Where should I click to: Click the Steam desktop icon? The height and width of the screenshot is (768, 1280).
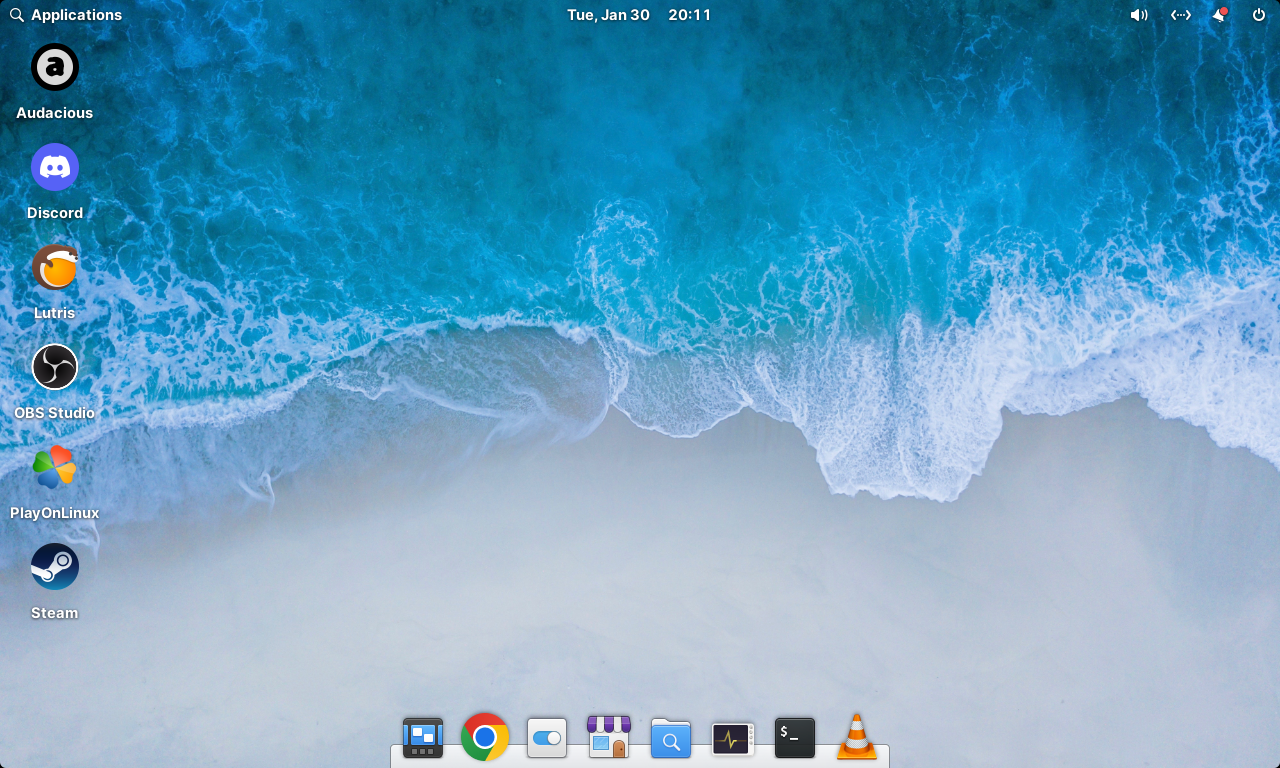[x=55, y=567]
